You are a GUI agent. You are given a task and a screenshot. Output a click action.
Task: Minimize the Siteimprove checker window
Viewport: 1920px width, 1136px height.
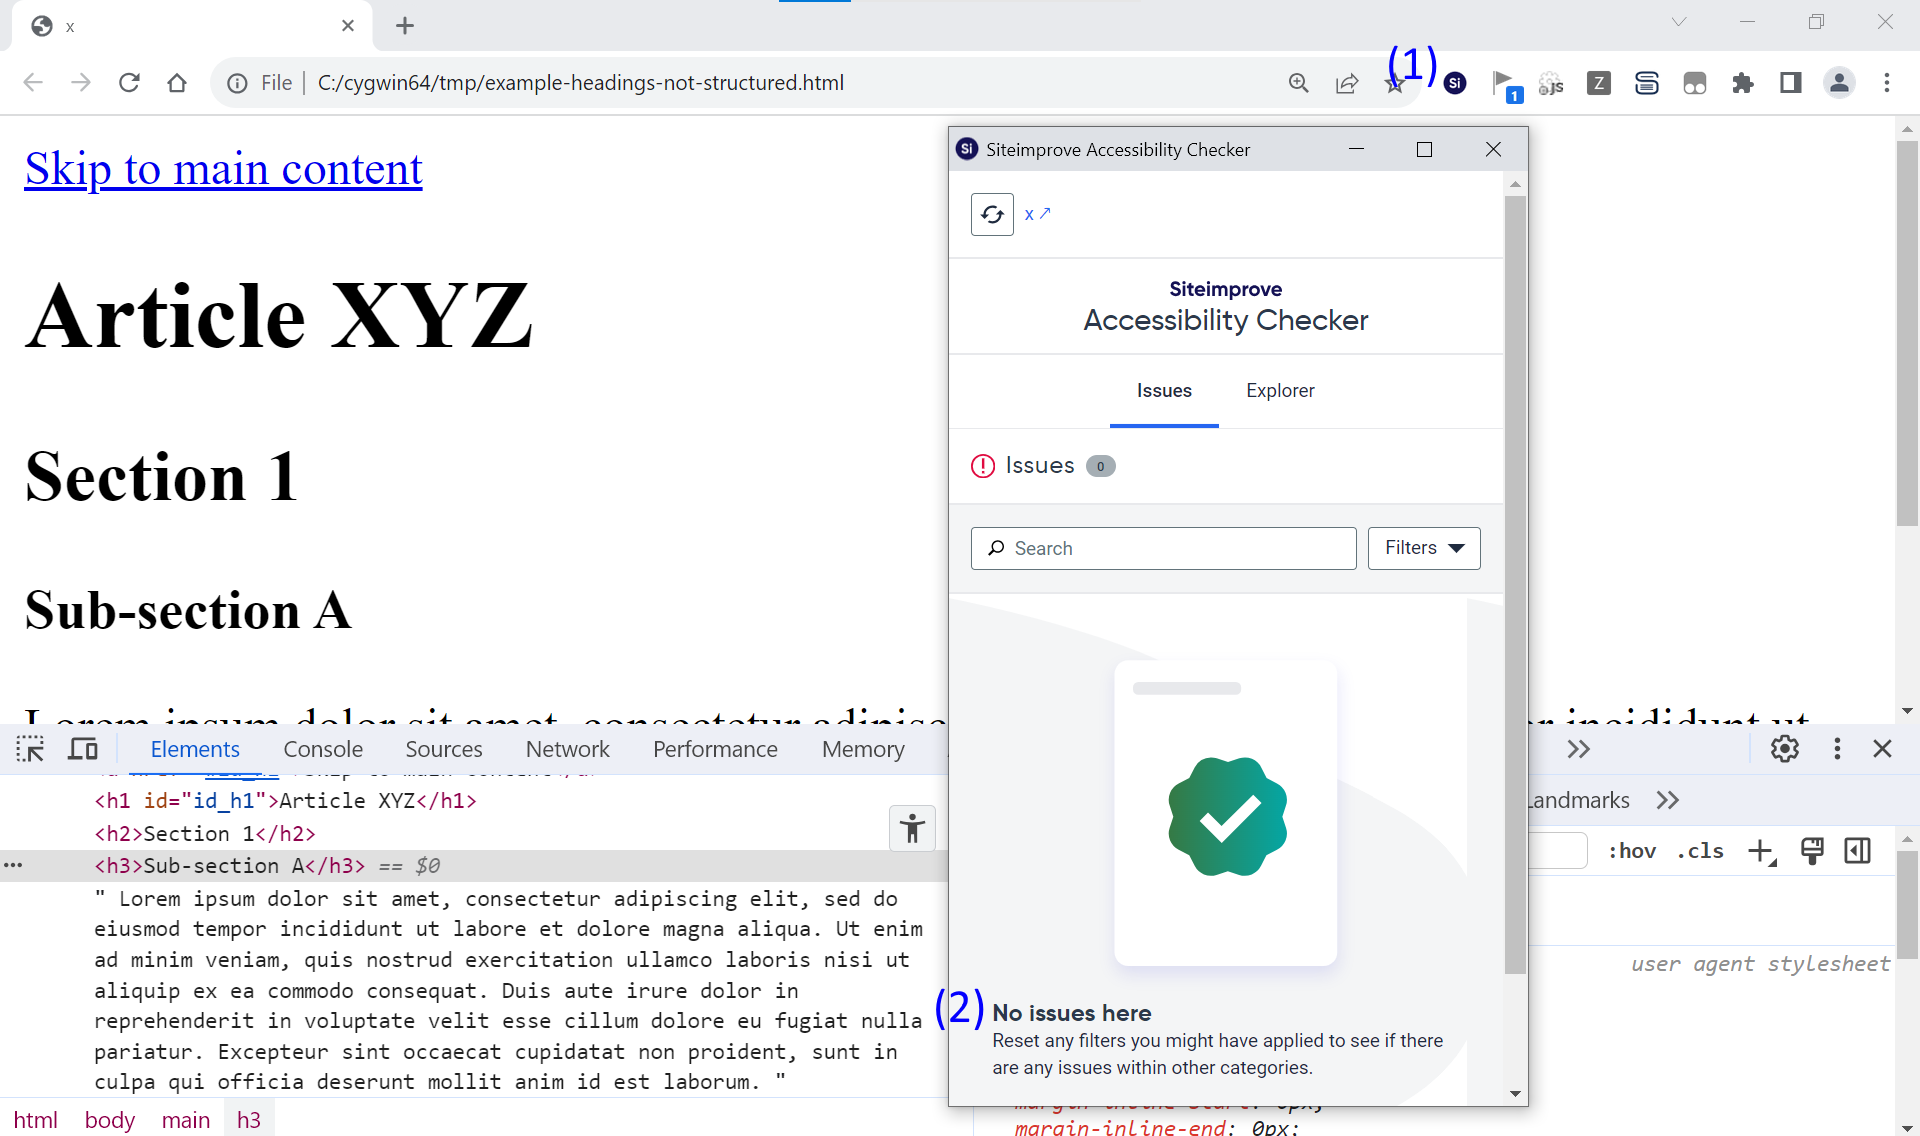tap(1356, 149)
